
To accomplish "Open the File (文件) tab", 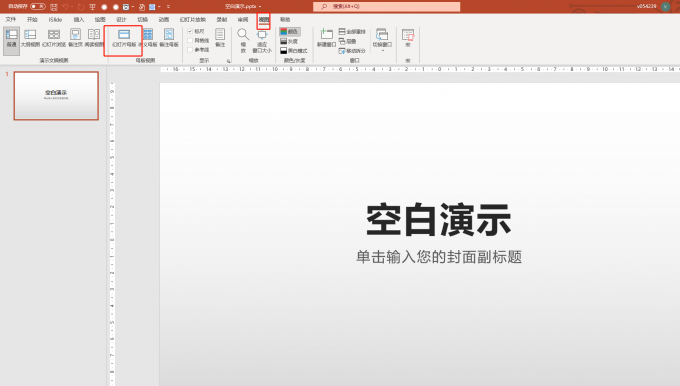I will [11, 20].
